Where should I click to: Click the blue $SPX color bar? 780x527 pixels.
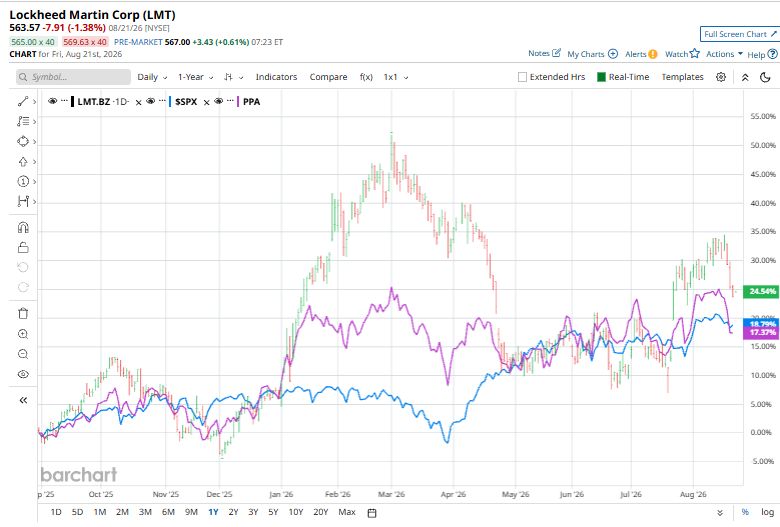(x=170, y=102)
